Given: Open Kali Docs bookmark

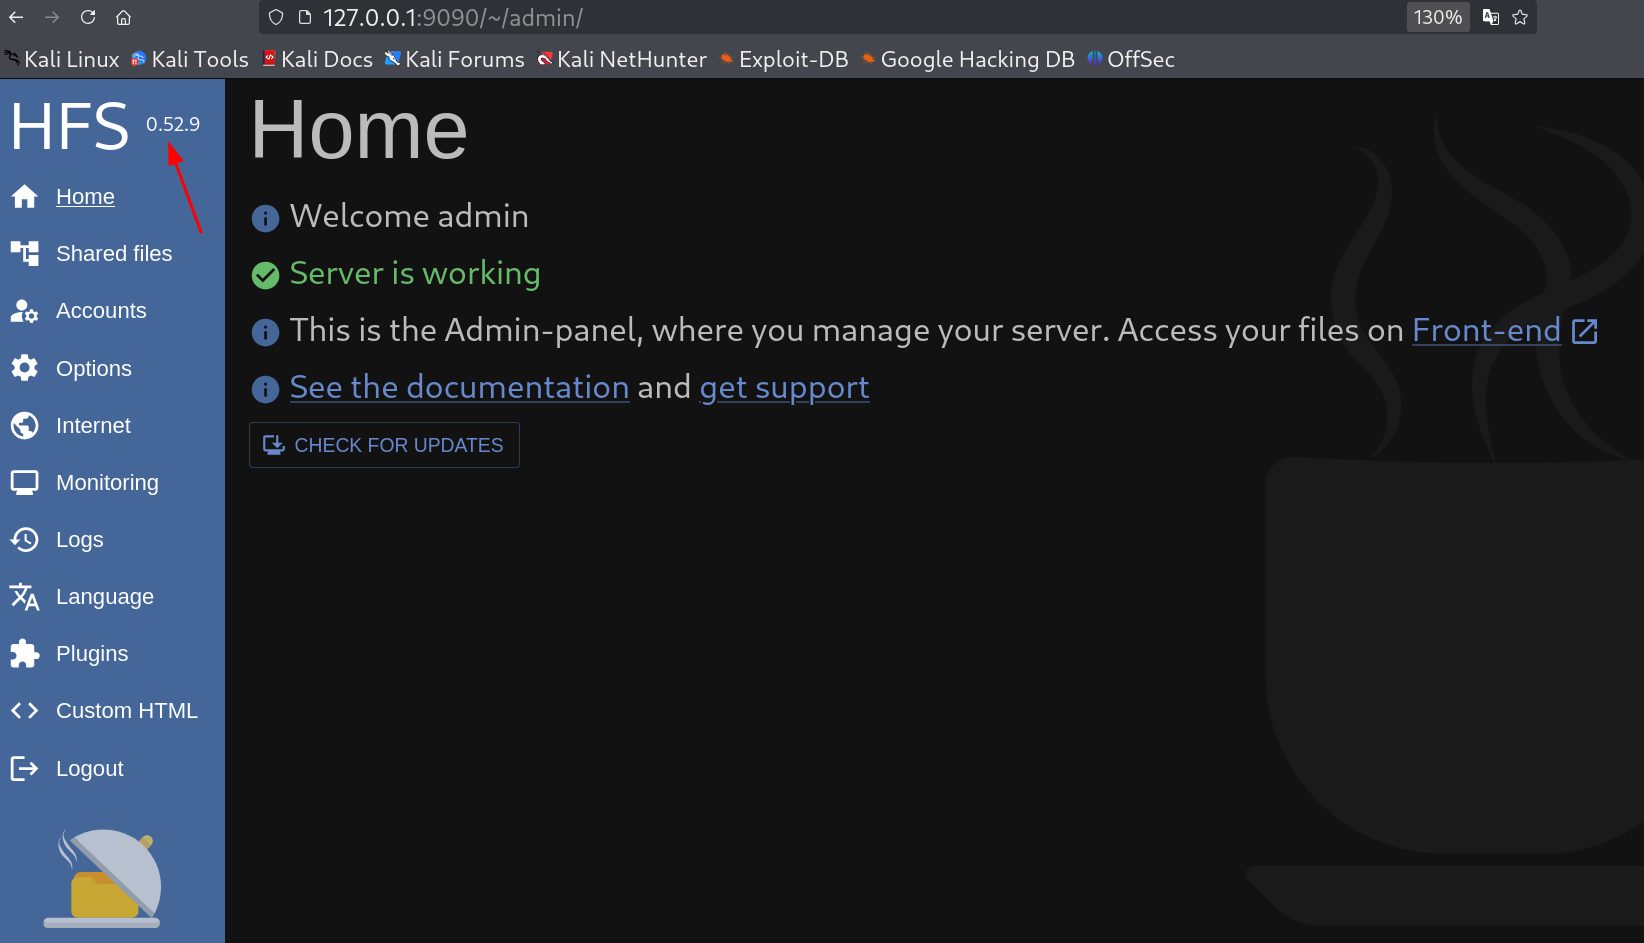Looking at the screenshot, I should point(317,59).
